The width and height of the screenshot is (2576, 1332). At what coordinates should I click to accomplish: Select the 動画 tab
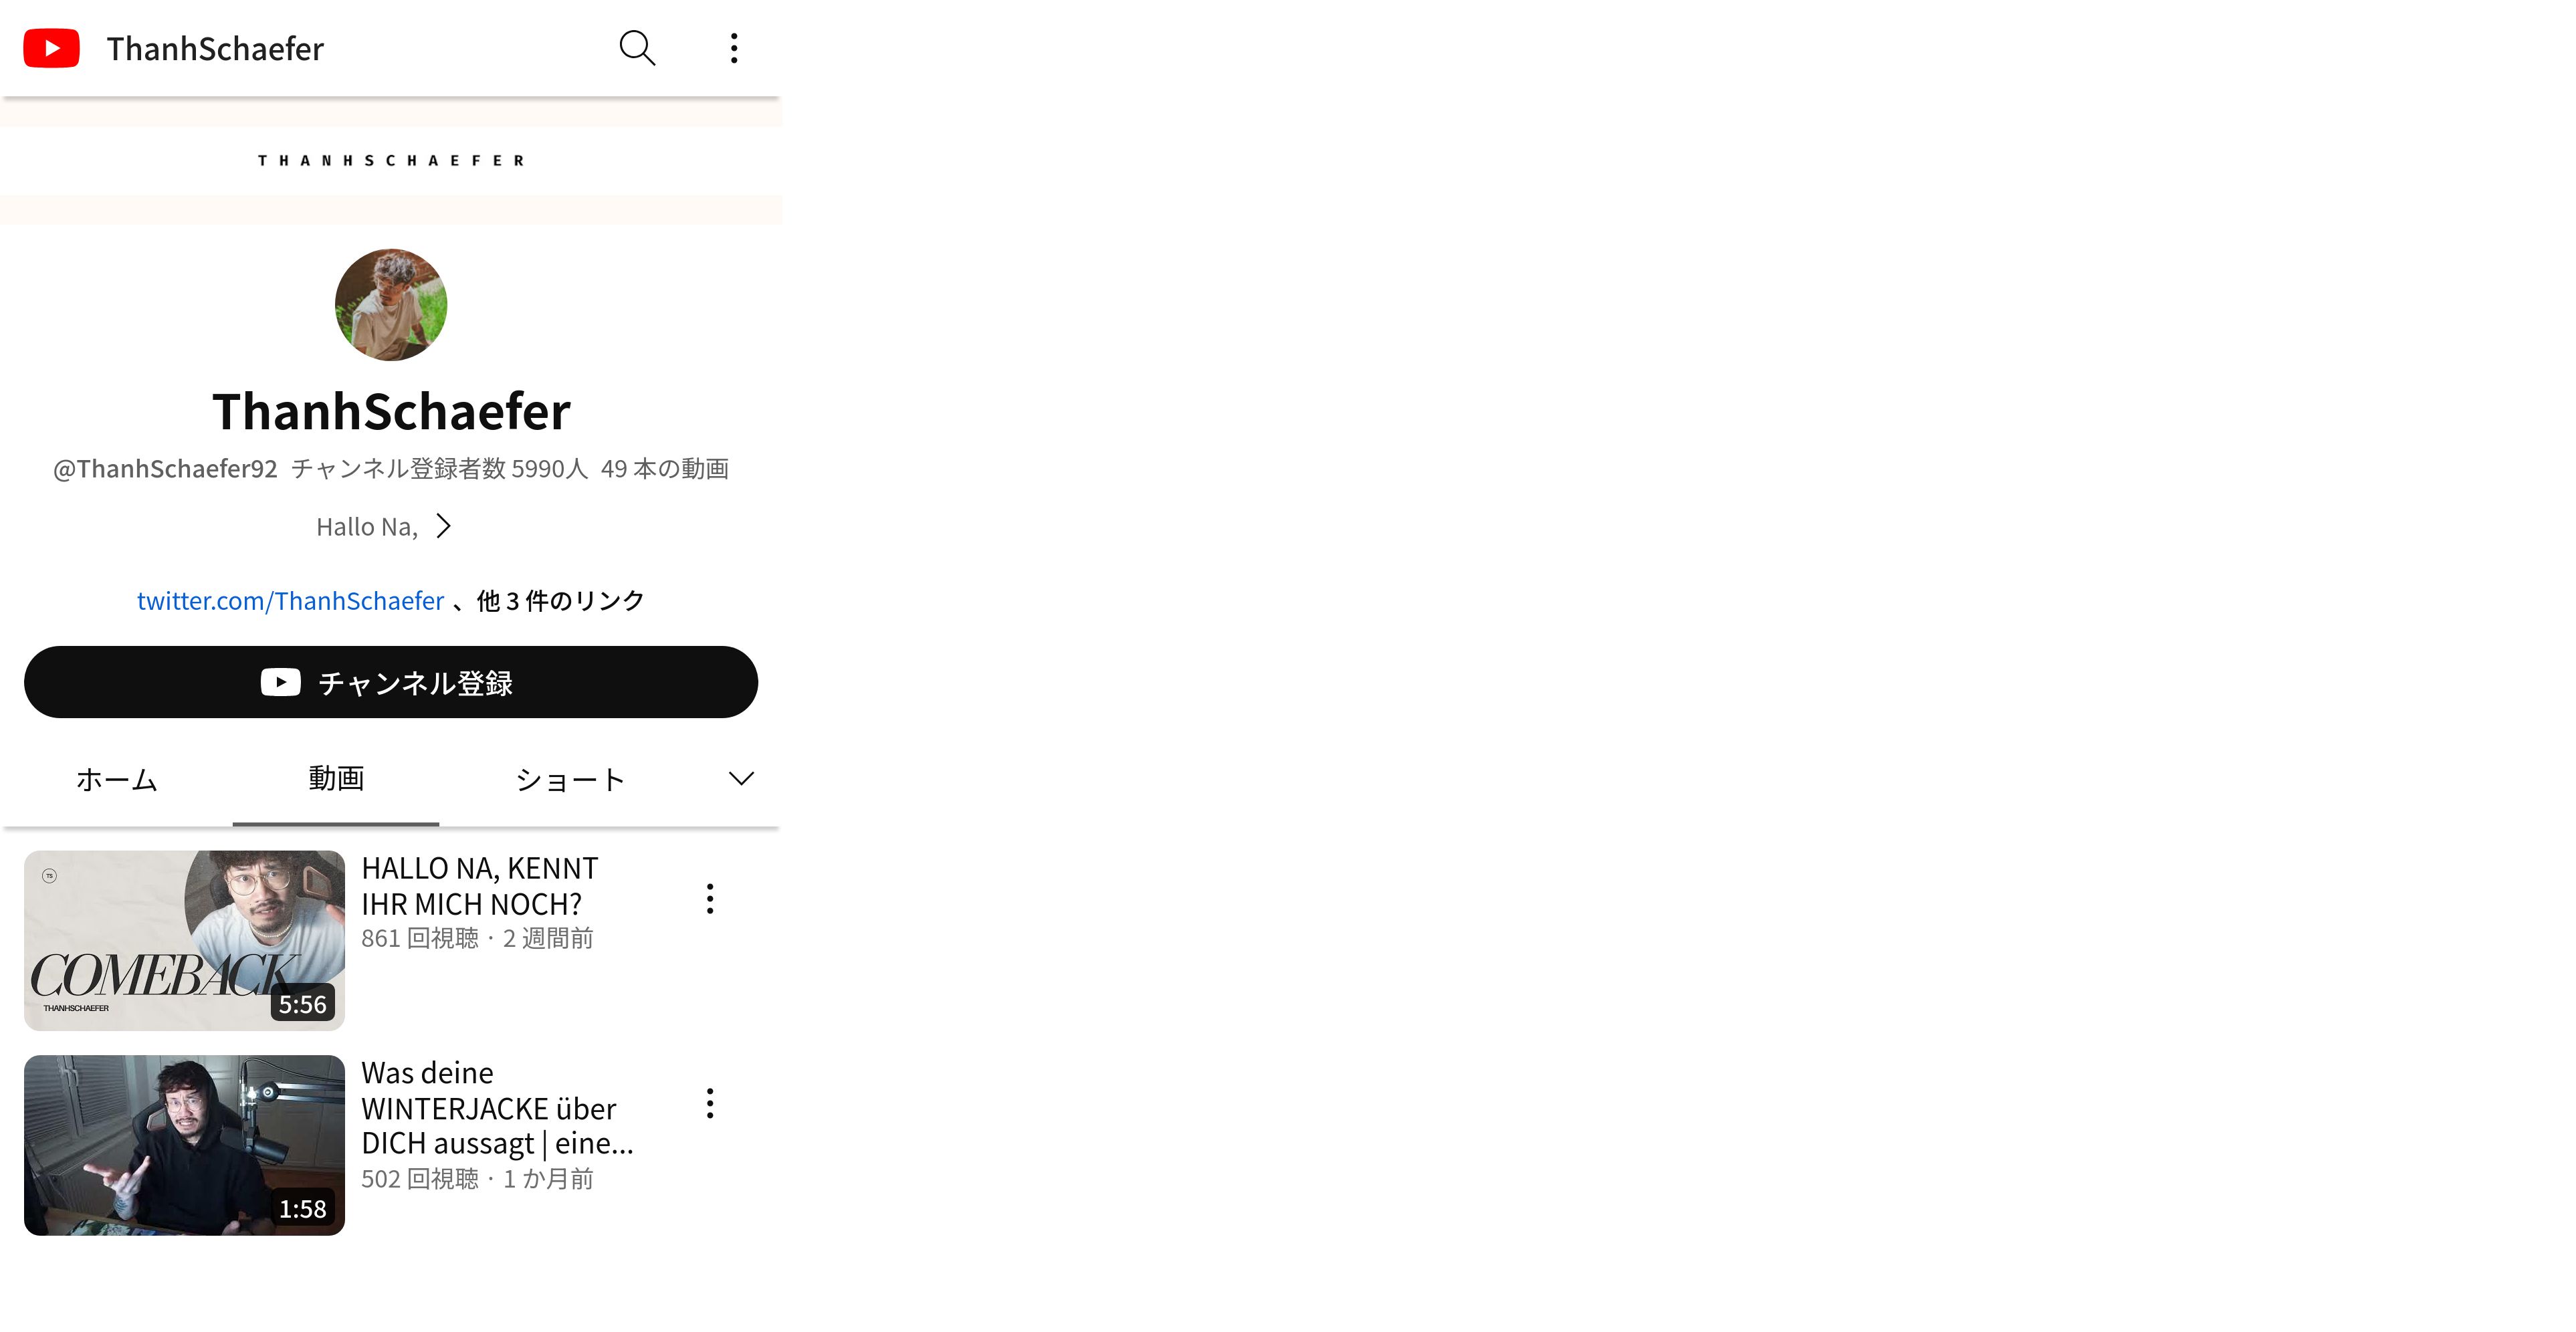336,779
